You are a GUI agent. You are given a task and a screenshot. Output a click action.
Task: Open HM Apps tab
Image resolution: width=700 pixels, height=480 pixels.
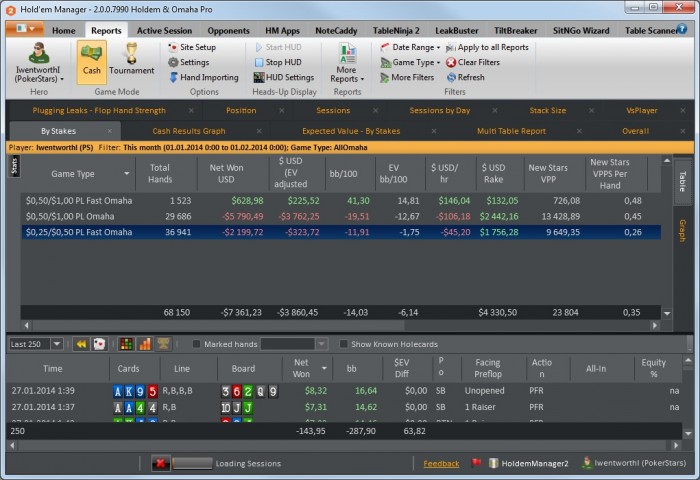282,31
